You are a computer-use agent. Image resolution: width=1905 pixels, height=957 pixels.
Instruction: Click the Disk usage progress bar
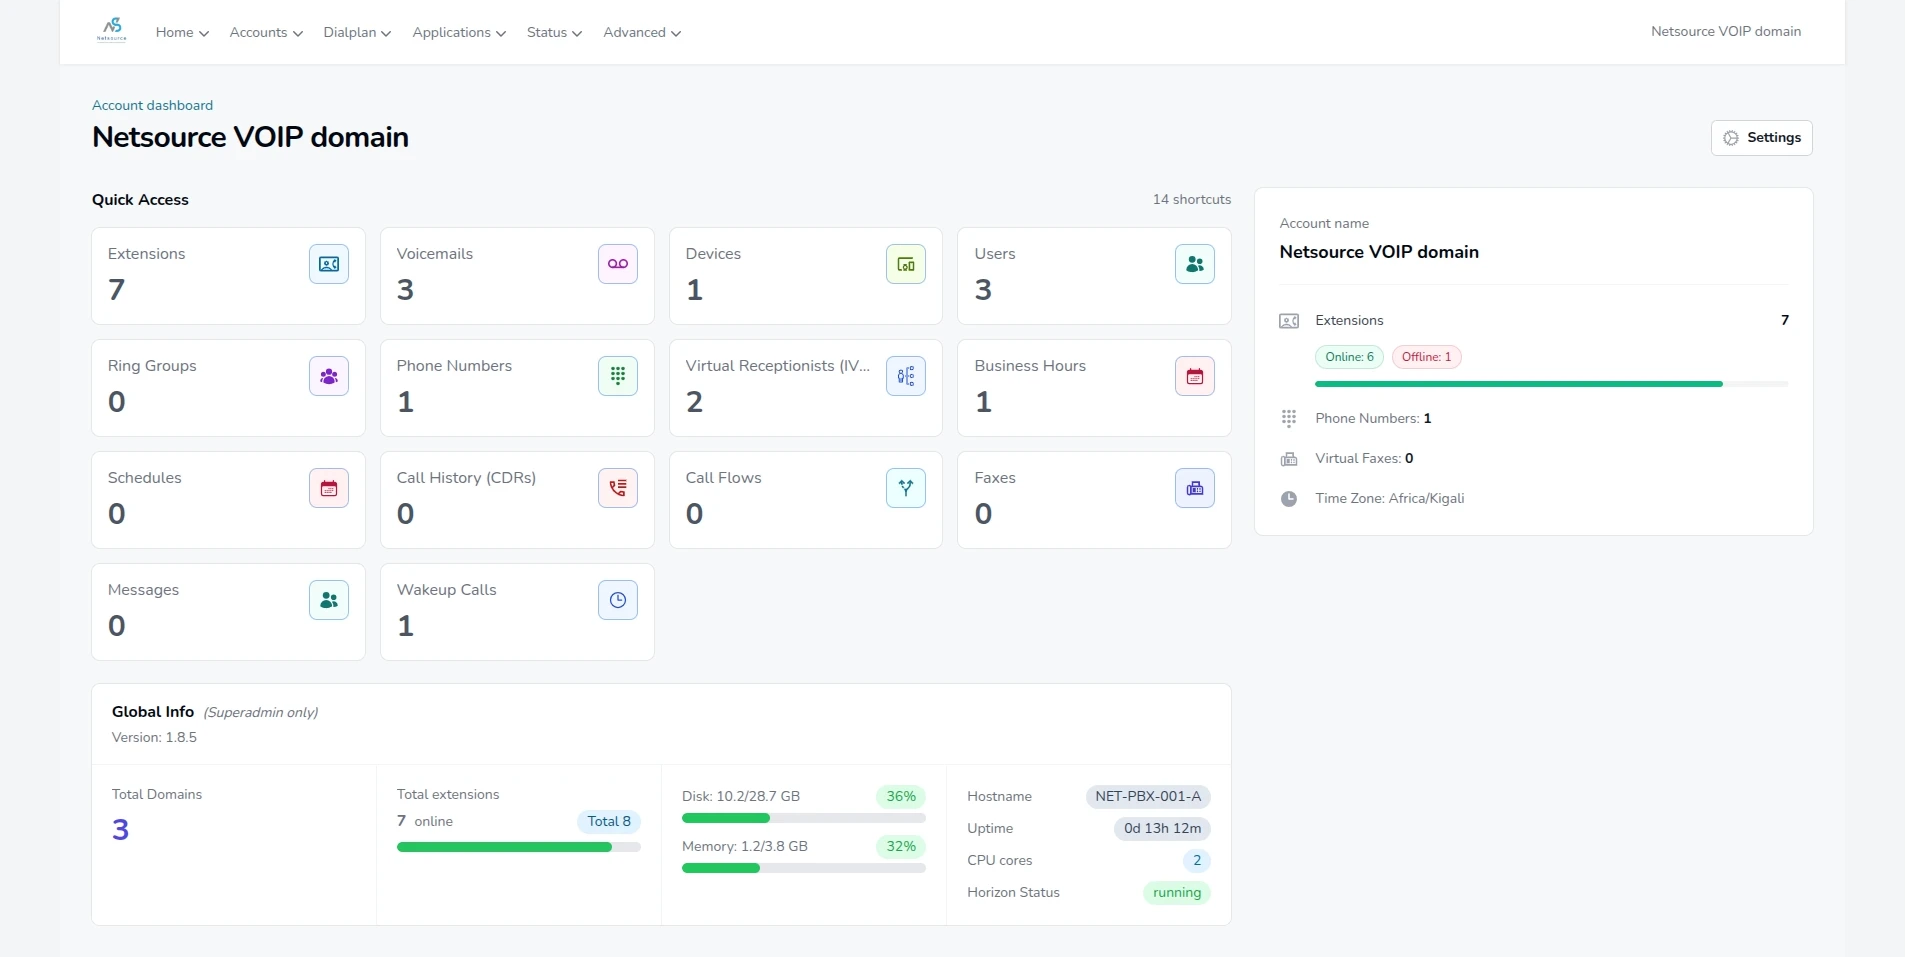click(x=804, y=818)
